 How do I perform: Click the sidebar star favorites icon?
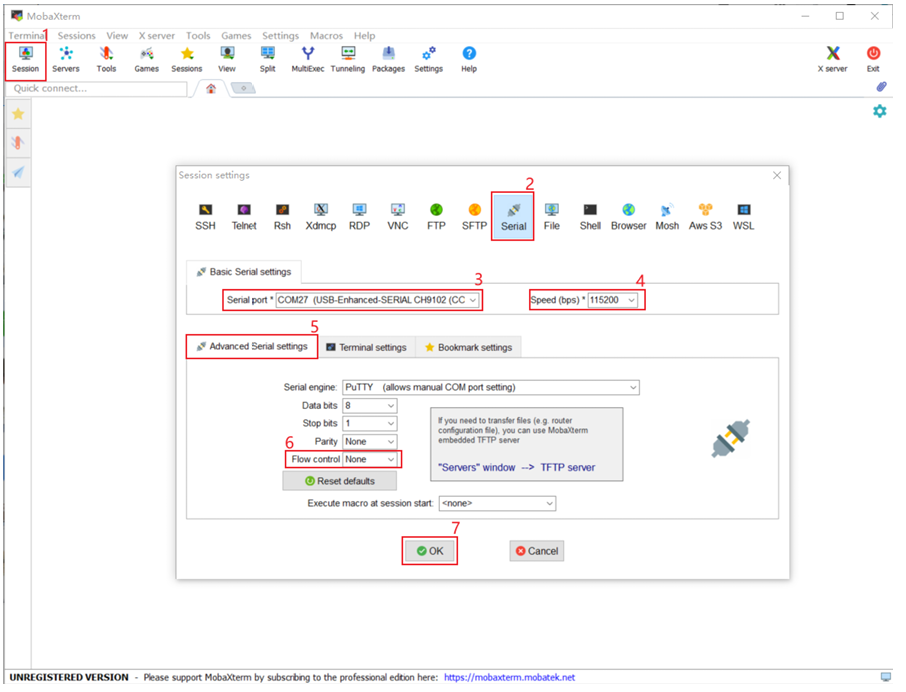point(18,114)
